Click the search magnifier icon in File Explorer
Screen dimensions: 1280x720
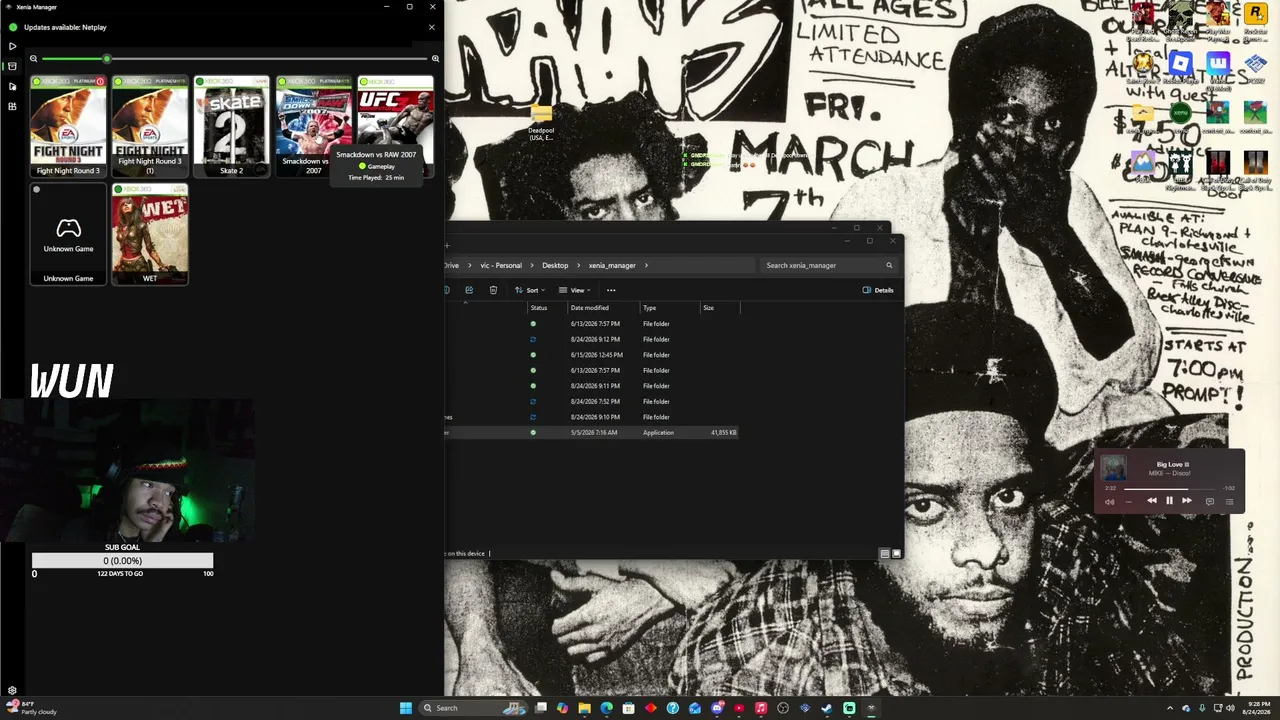(889, 265)
